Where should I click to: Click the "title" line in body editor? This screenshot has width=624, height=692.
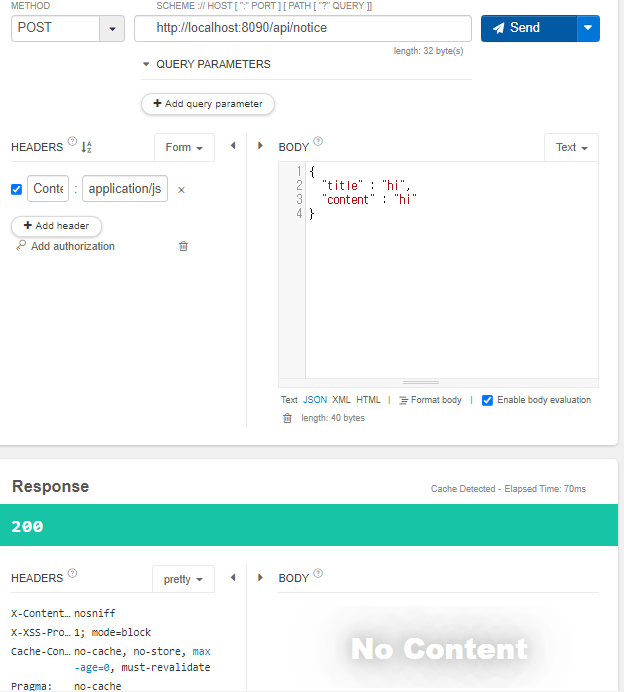366,185
